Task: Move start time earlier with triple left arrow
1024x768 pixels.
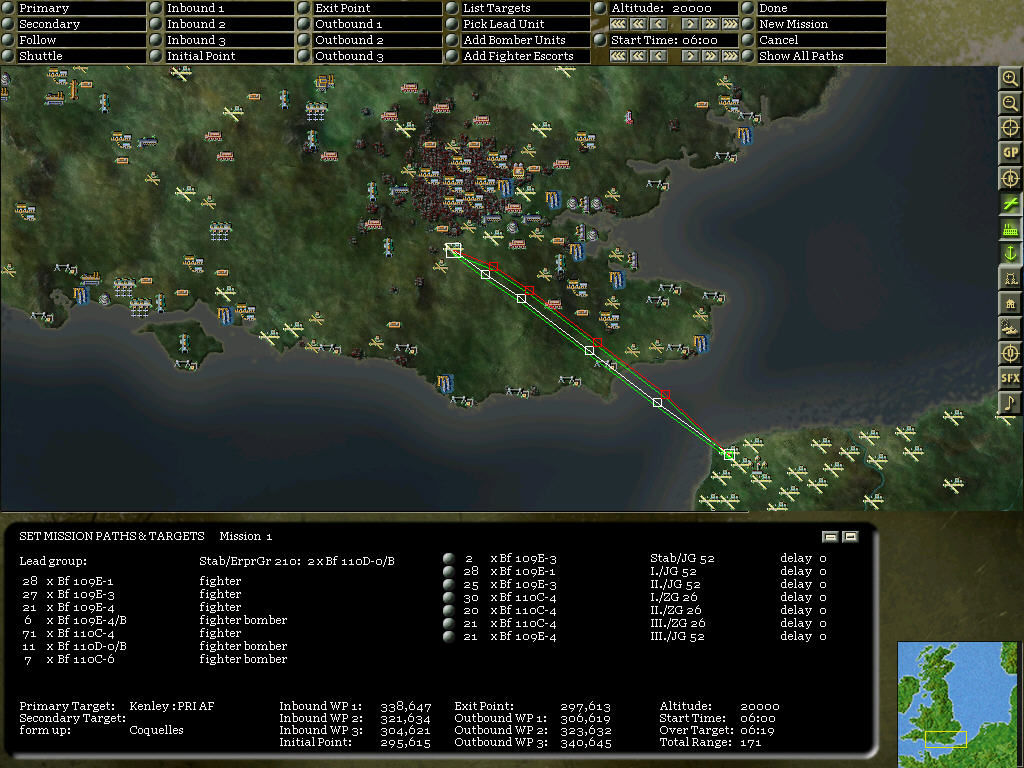Action: (618, 56)
